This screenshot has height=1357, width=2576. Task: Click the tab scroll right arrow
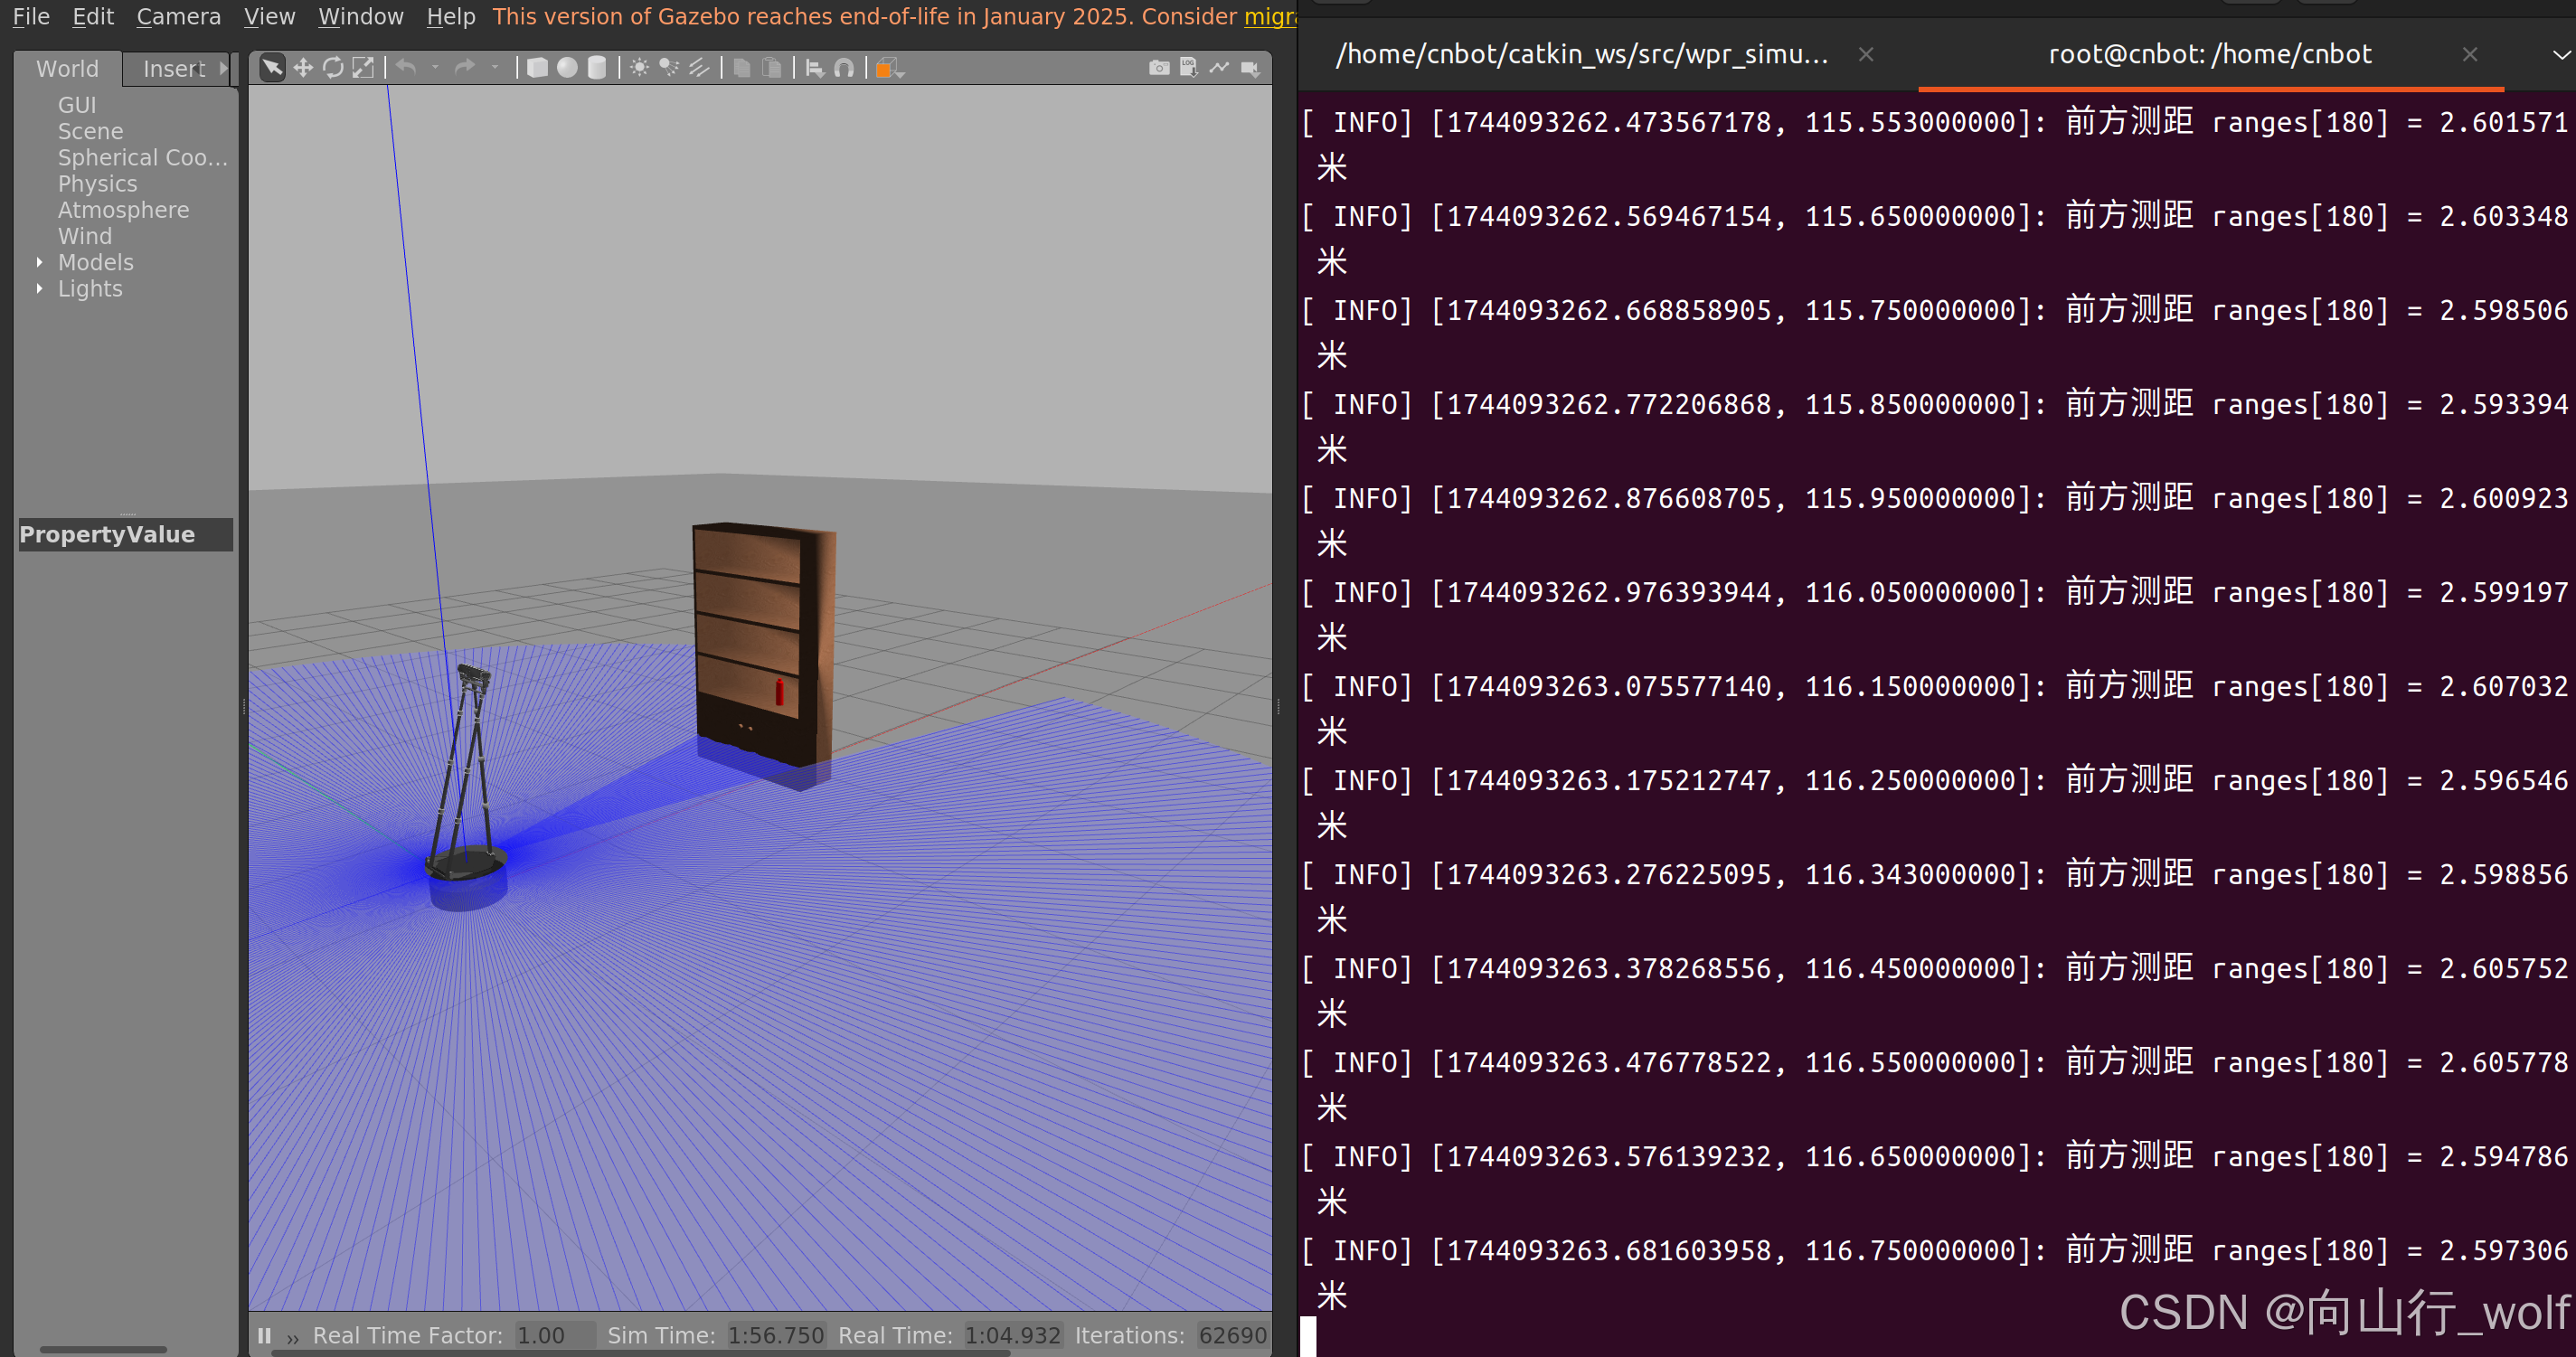point(224,68)
